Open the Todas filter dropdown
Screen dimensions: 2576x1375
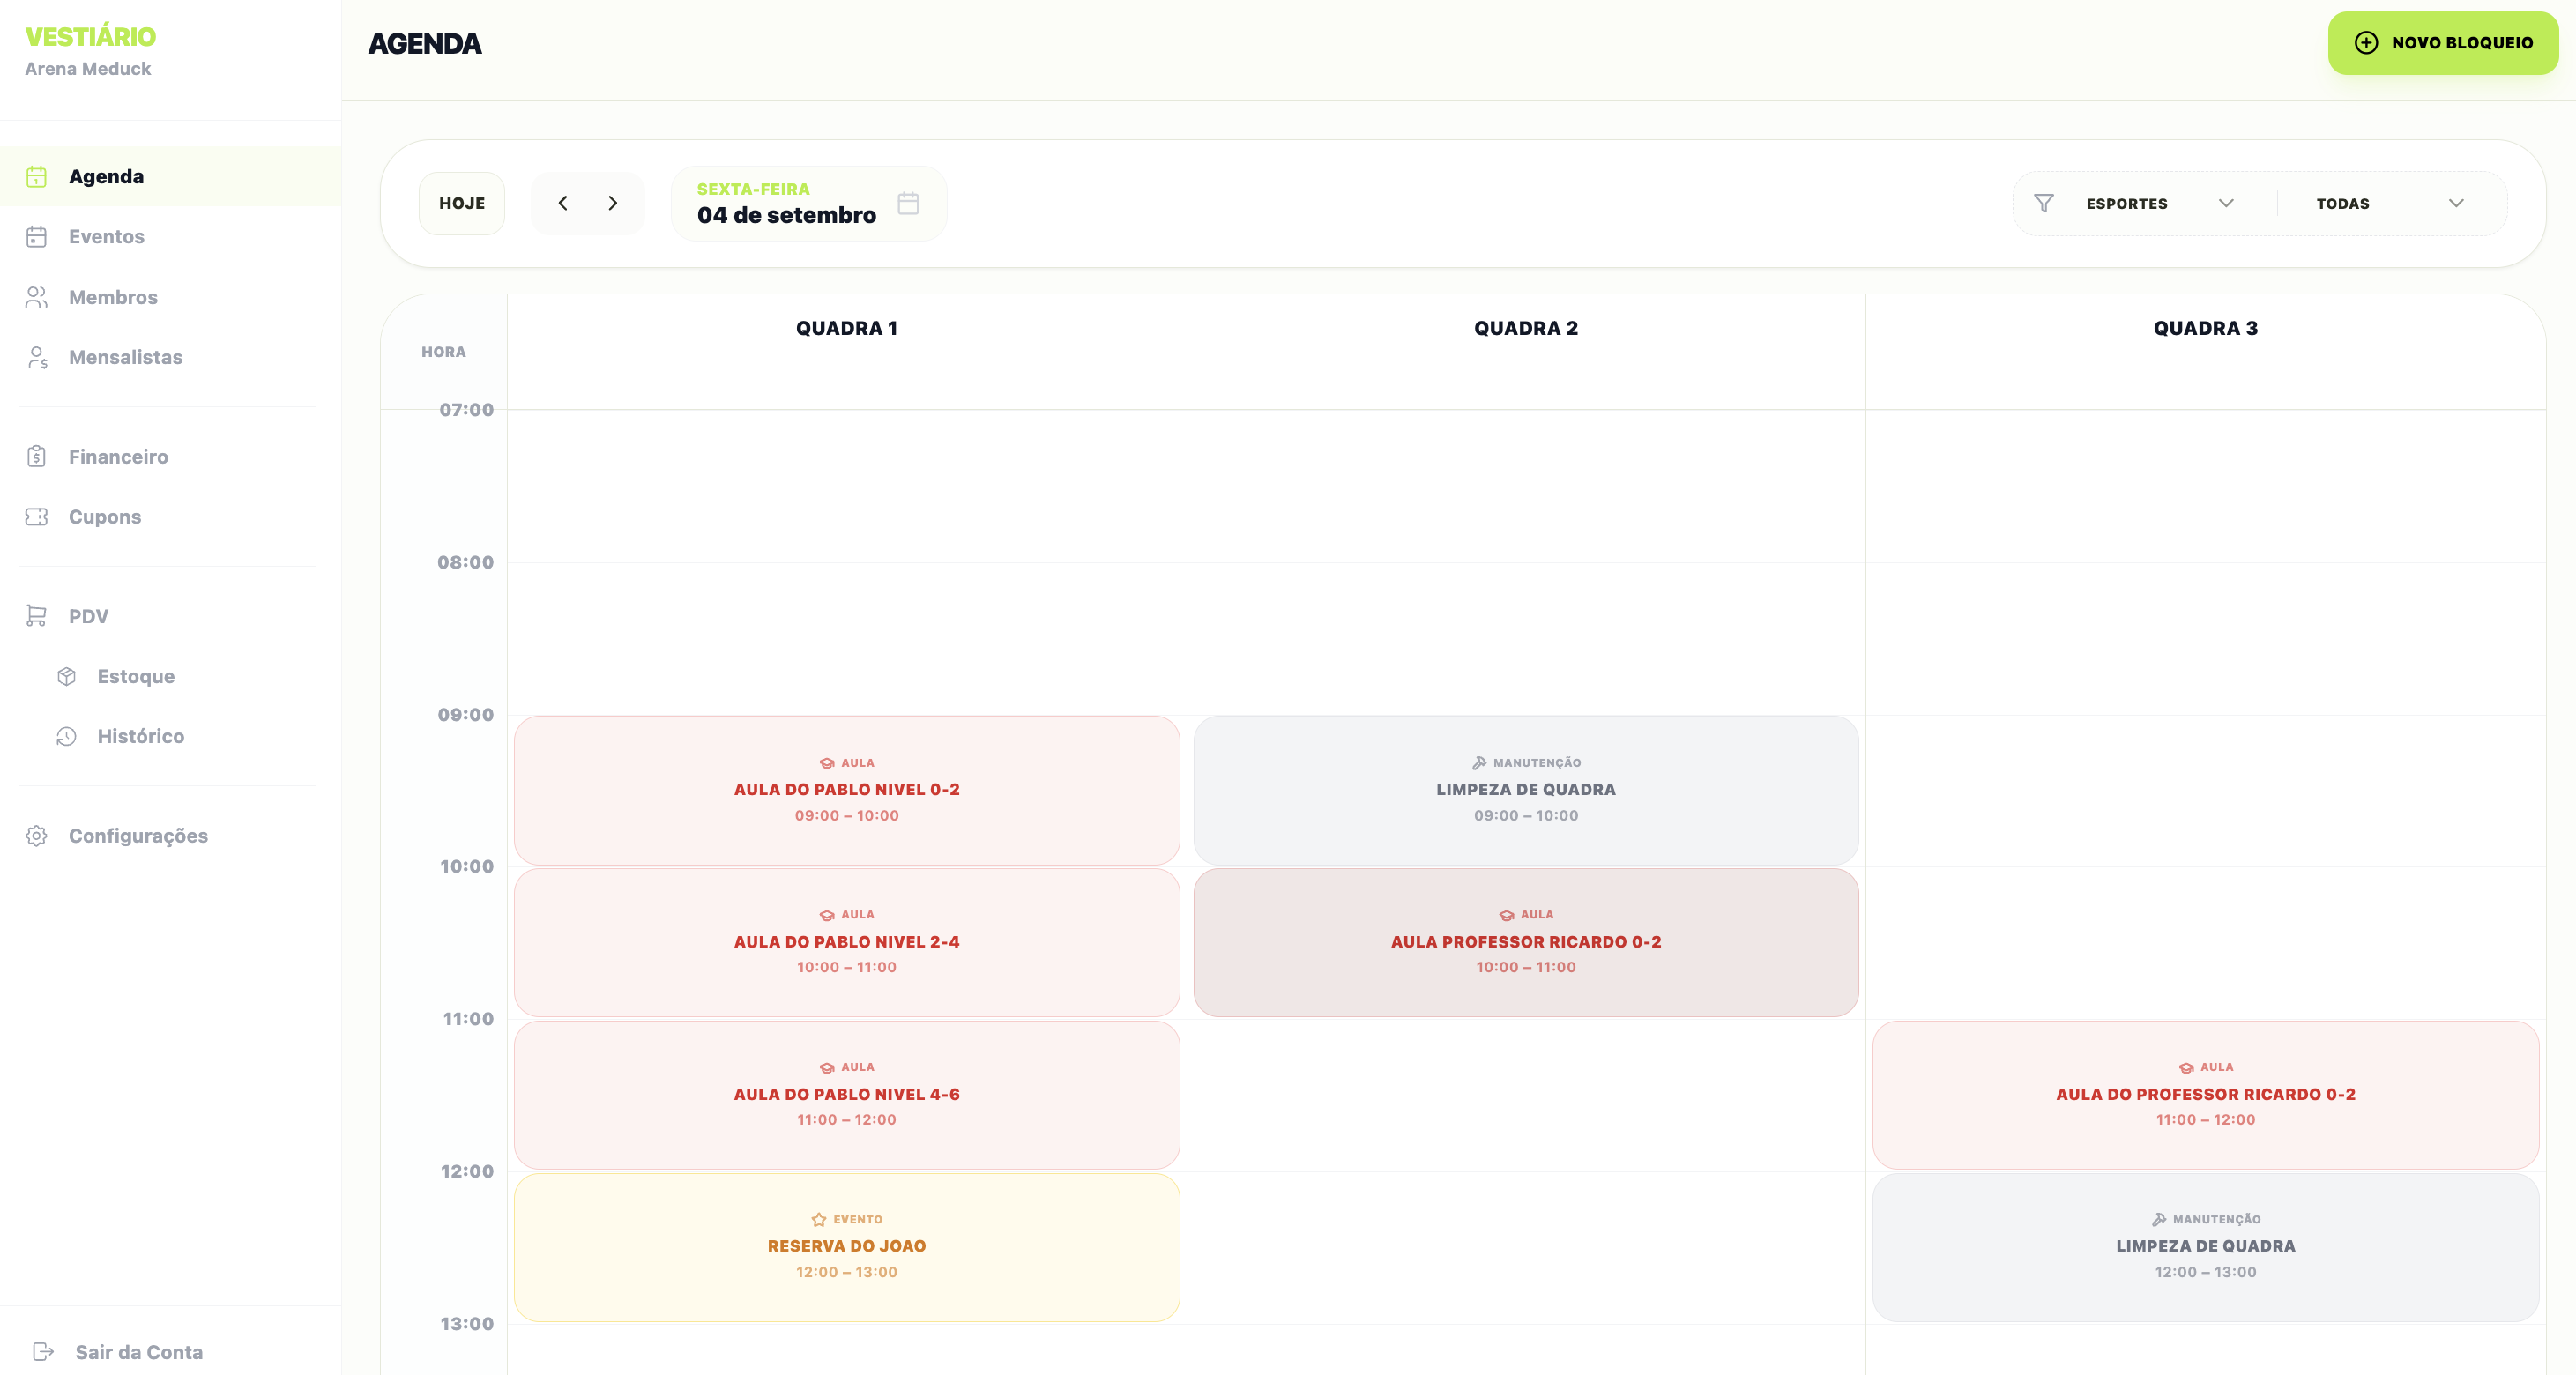pyautogui.click(x=2390, y=203)
